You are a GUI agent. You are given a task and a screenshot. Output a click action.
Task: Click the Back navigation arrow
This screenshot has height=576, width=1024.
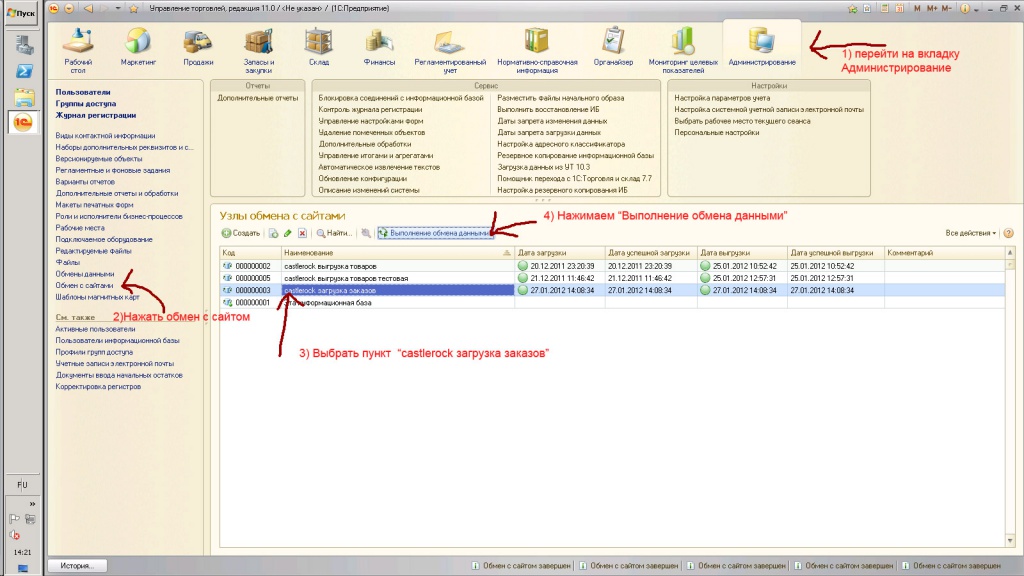tap(88, 8)
